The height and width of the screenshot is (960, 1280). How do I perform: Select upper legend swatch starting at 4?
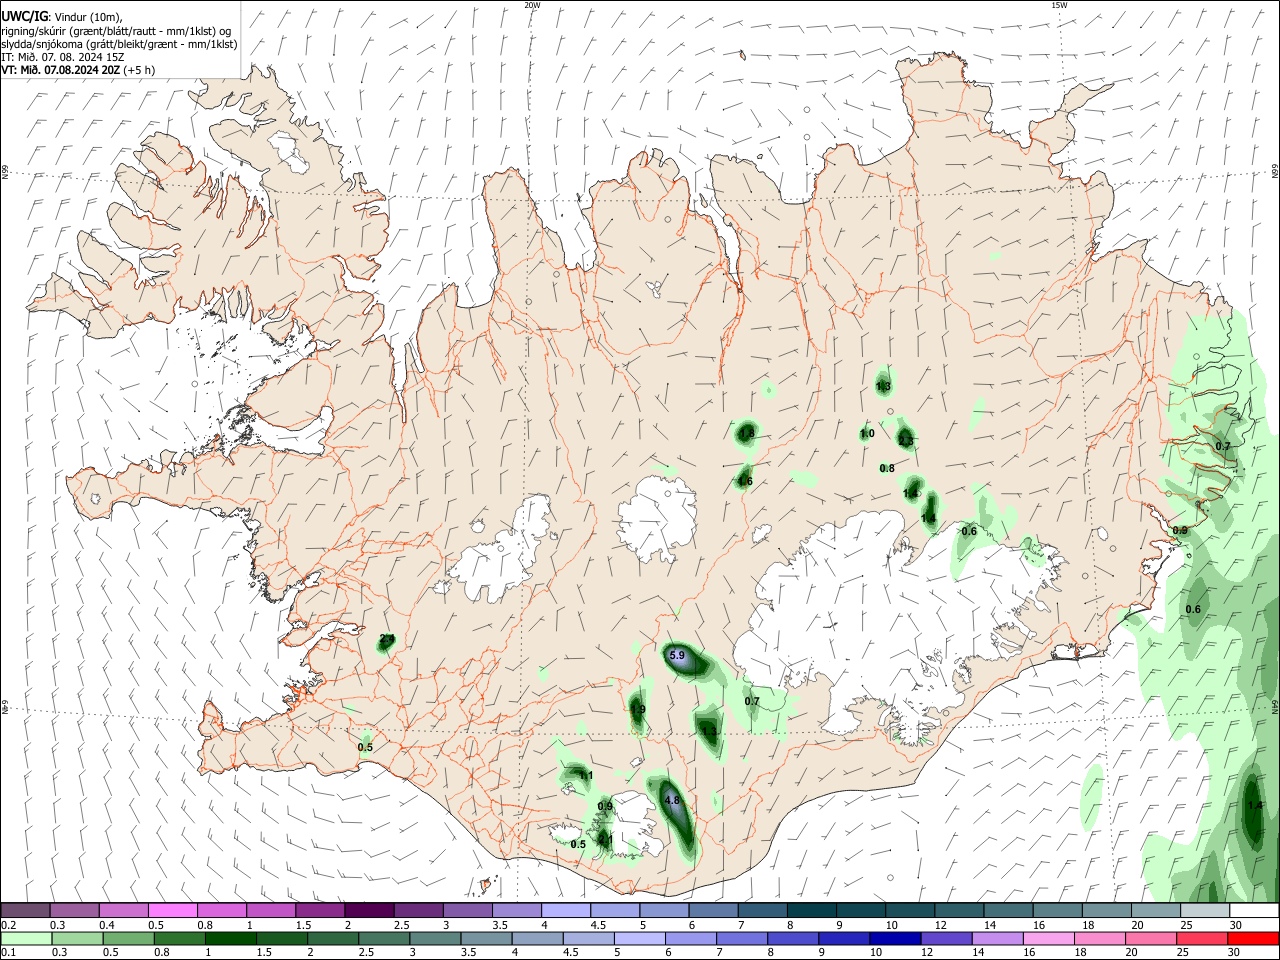tap(565, 910)
